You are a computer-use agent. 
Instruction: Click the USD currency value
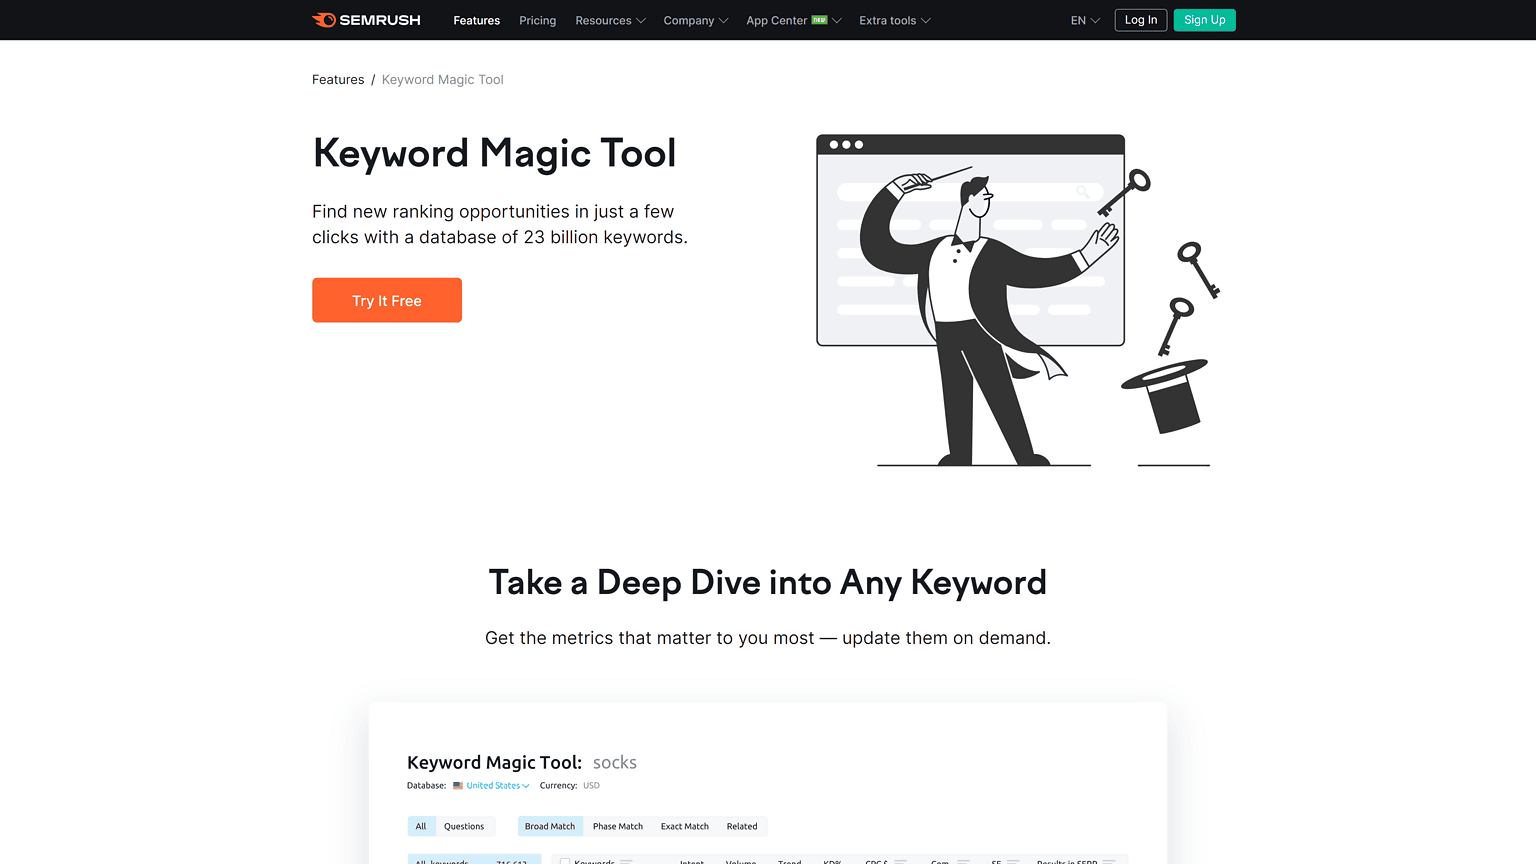click(x=592, y=786)
